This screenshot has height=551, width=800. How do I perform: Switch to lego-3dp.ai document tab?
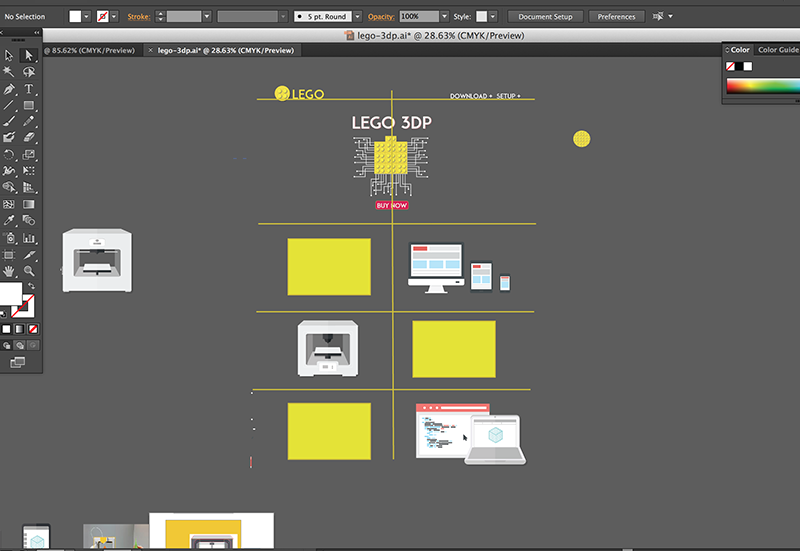pos(226,50)
